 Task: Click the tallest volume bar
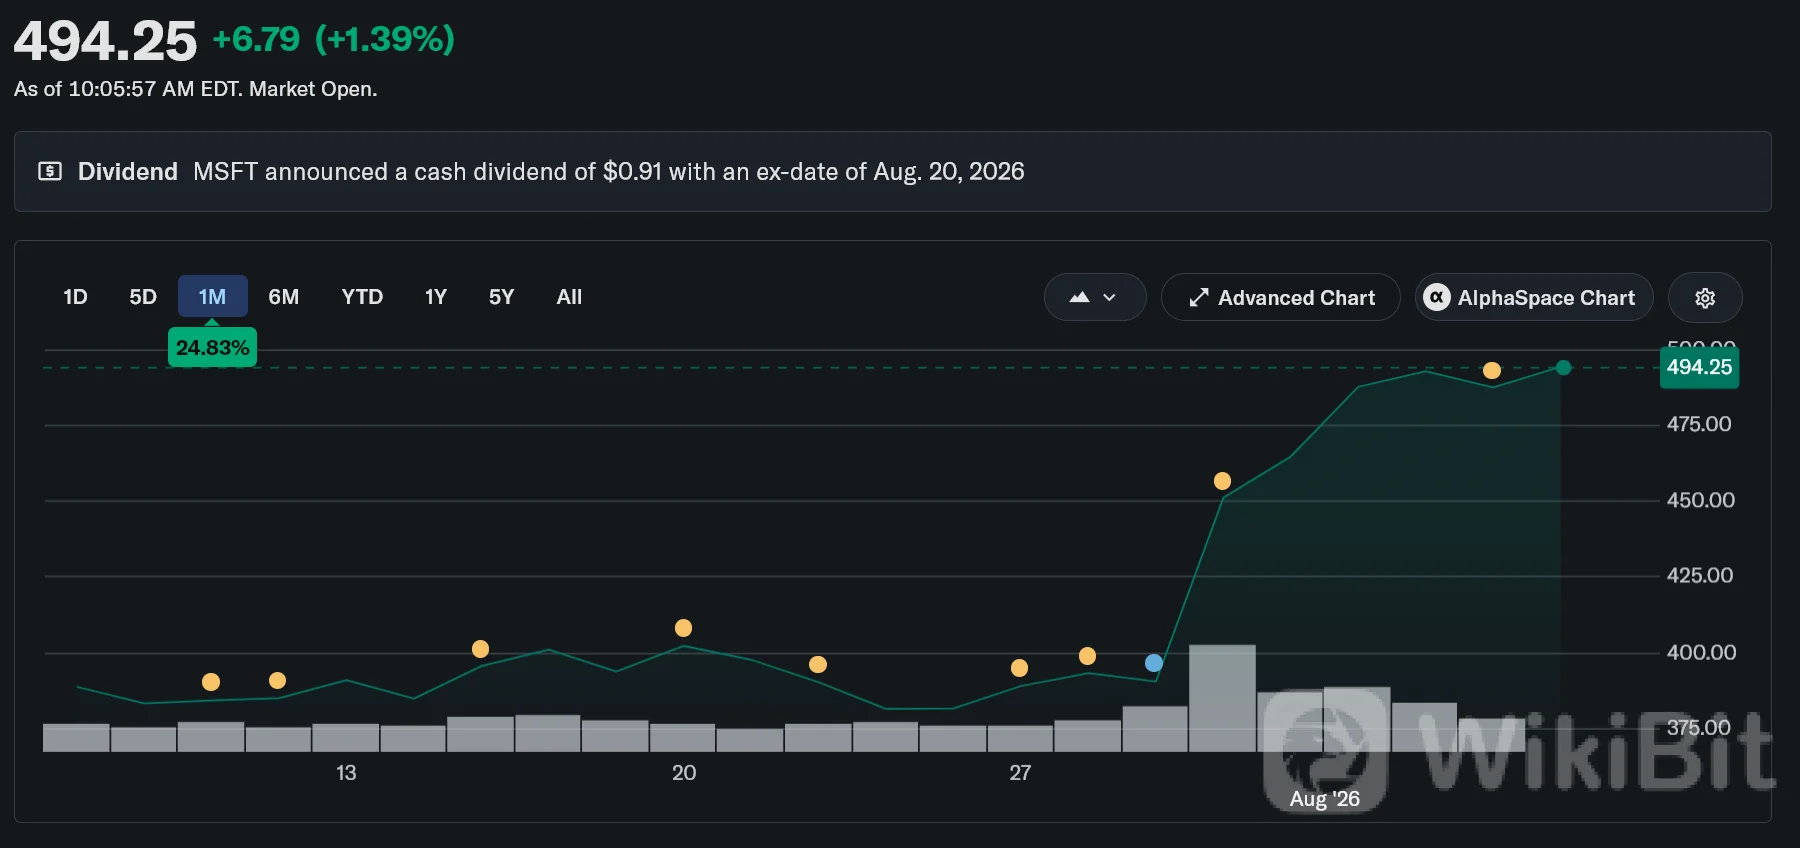click(x=1222, y=698)
